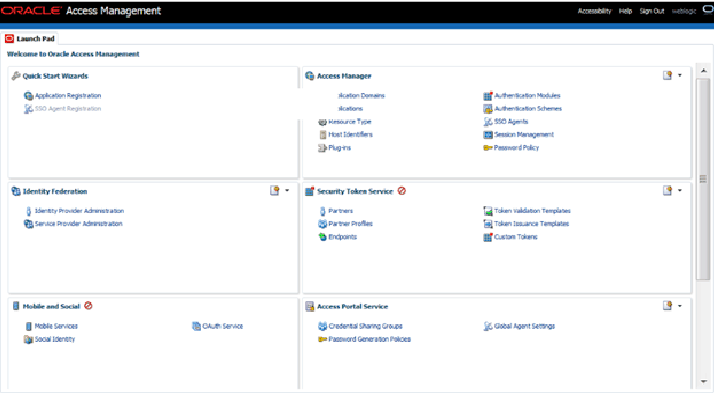Click the Global Agent Settings icon
This screenshot has width=714, height=394.
coord(488,327)
